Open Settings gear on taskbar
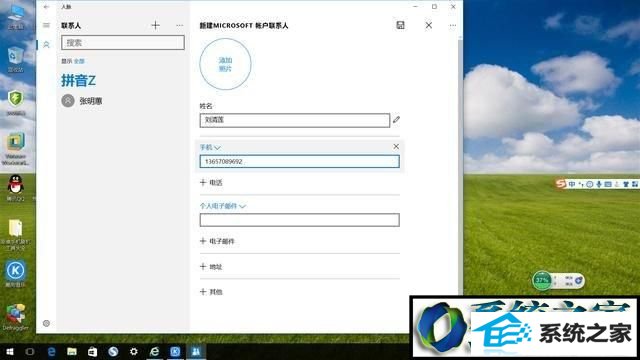 tap(133, 351)
